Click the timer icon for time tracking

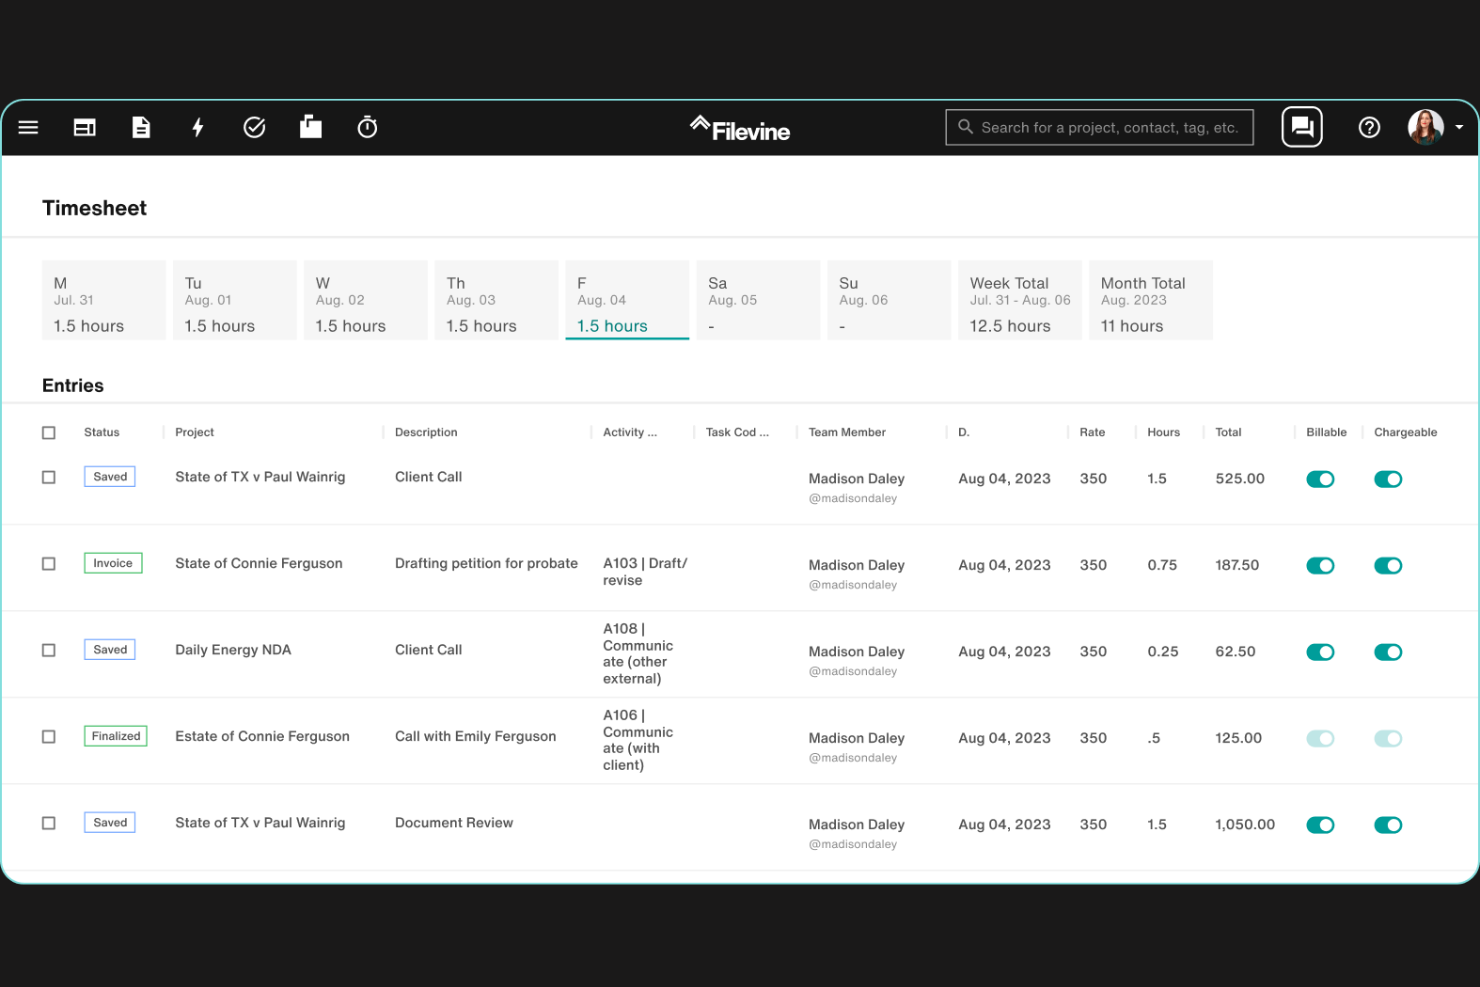click(x=367, y=127)
